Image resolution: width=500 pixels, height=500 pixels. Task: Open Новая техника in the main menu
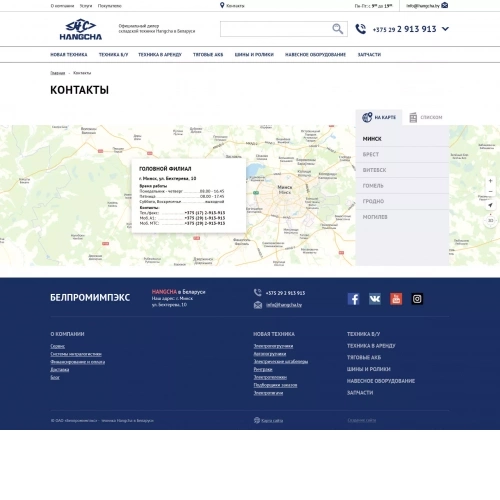69,55
